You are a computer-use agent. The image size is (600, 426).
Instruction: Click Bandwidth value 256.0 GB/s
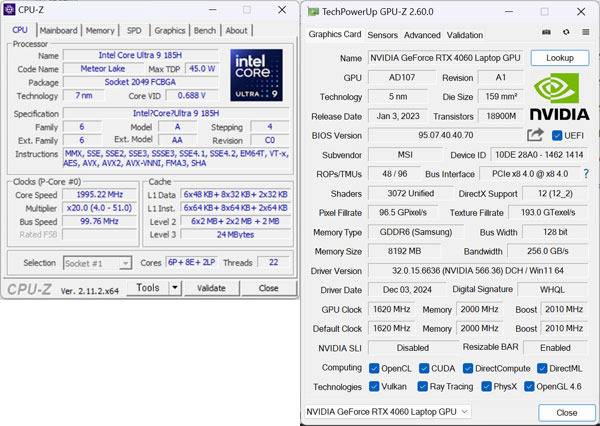tap(547, 251)
